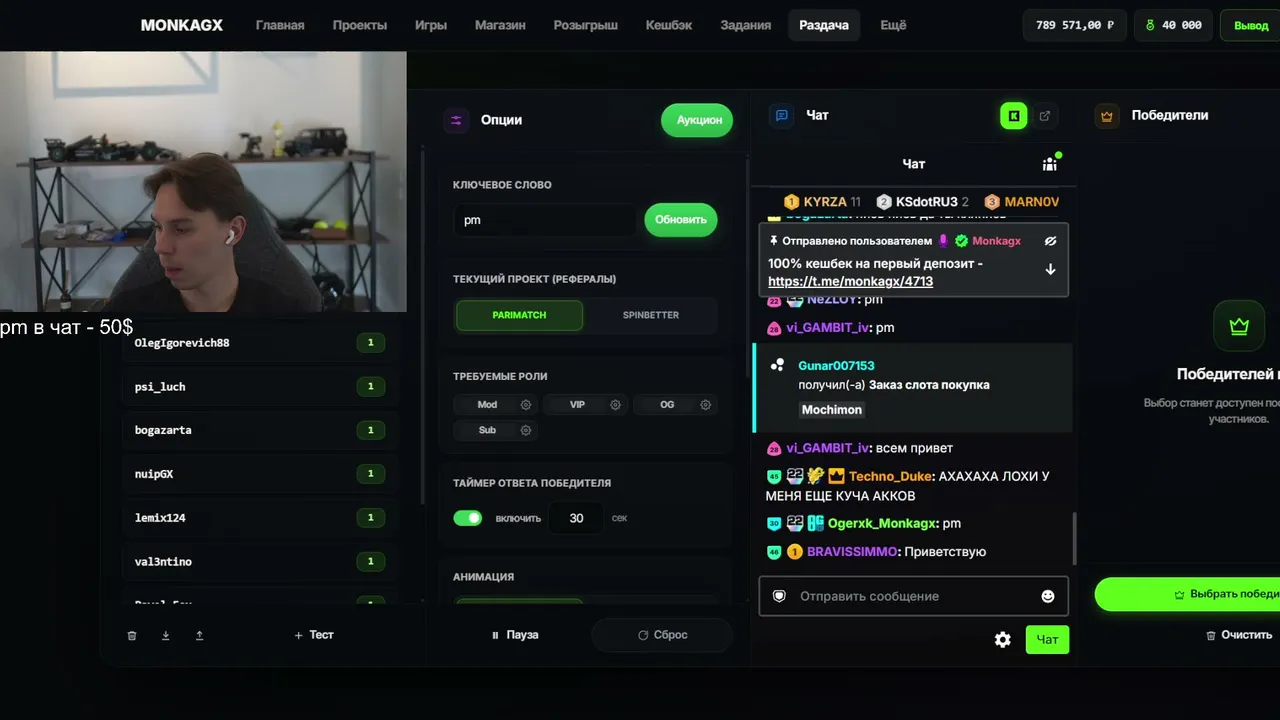Screen dimensions: 1280x720
Task: Toggle the Sub required role
Action: (x=487, y=430)
